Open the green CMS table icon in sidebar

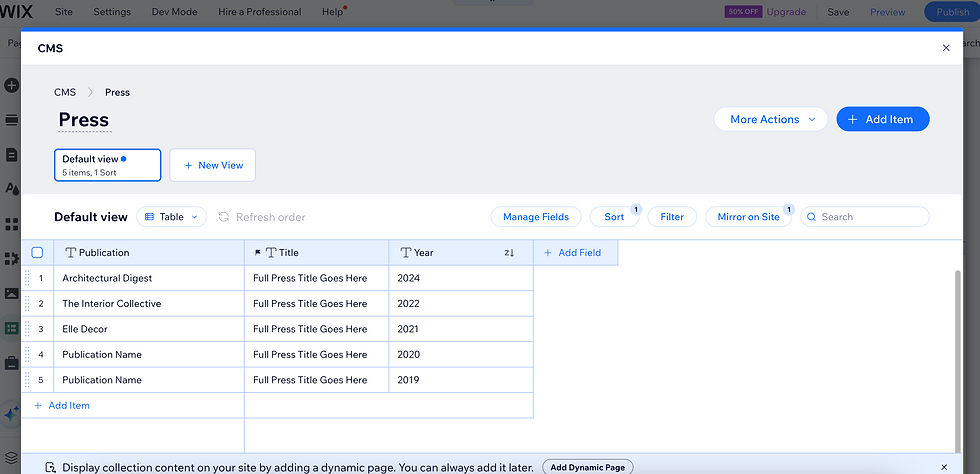tap(11, 328)
